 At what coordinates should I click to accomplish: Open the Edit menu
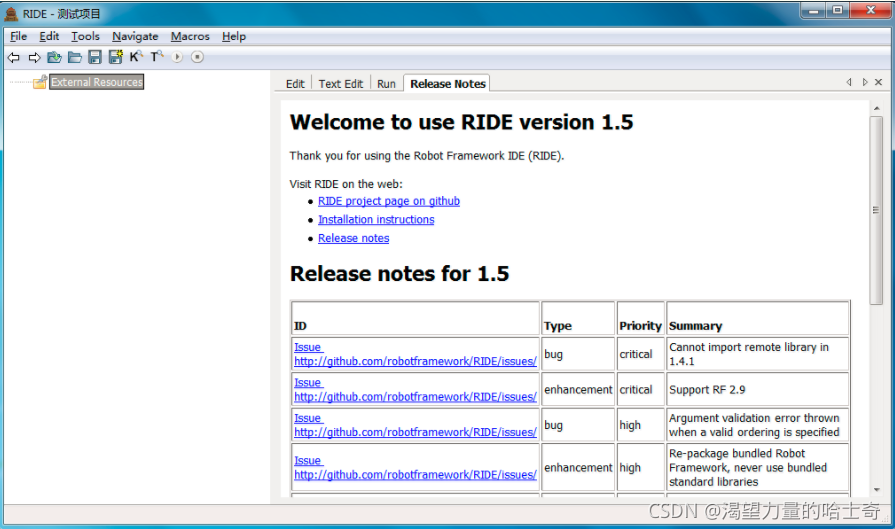point(49,37)
